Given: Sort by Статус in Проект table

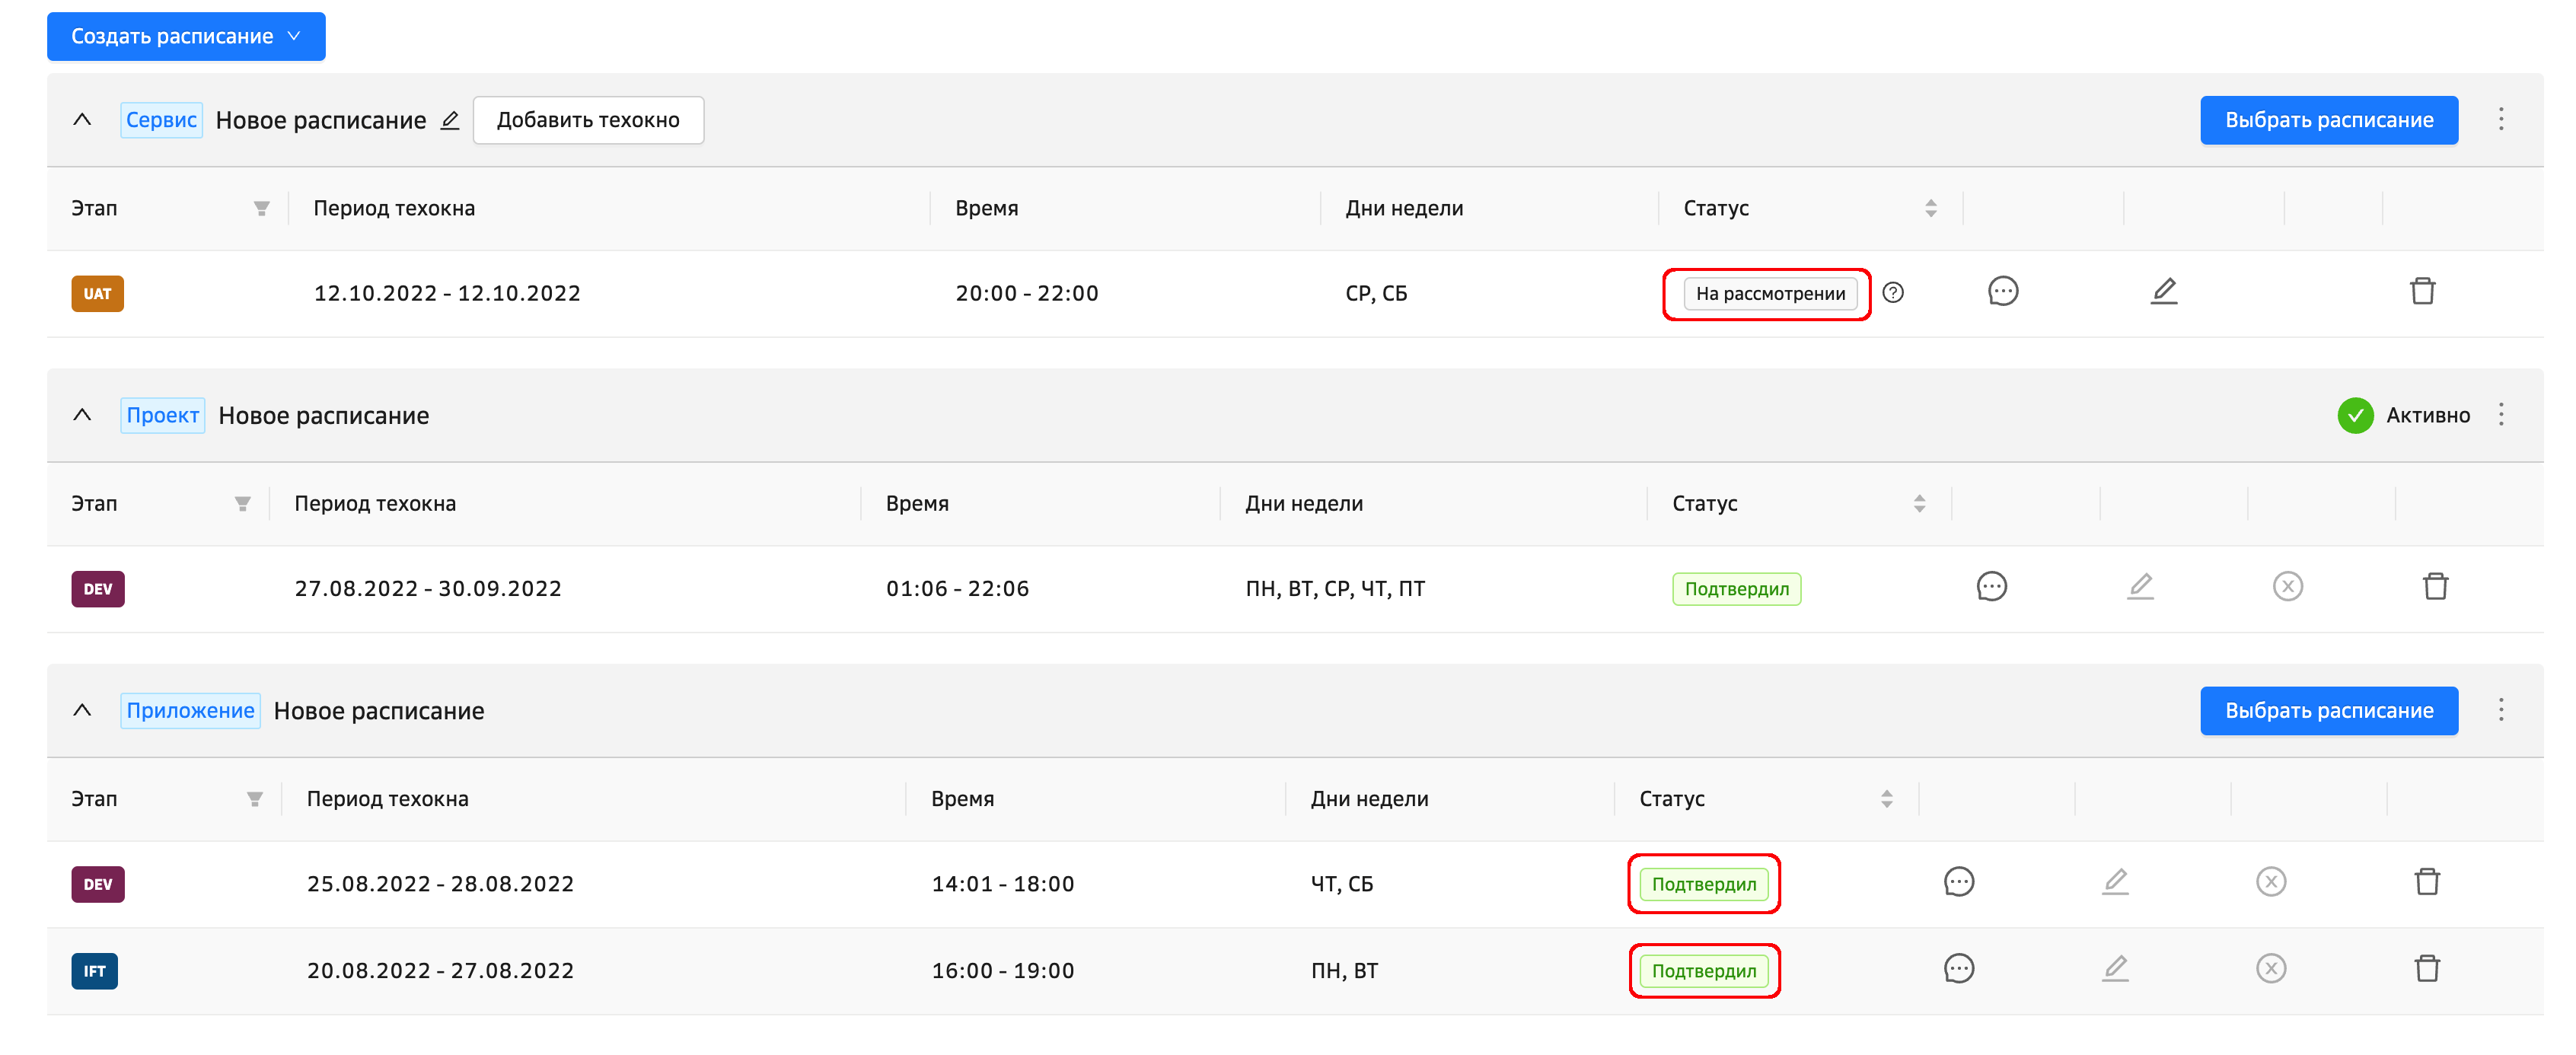Looking at the screenshot, I should coord(1919,504).
